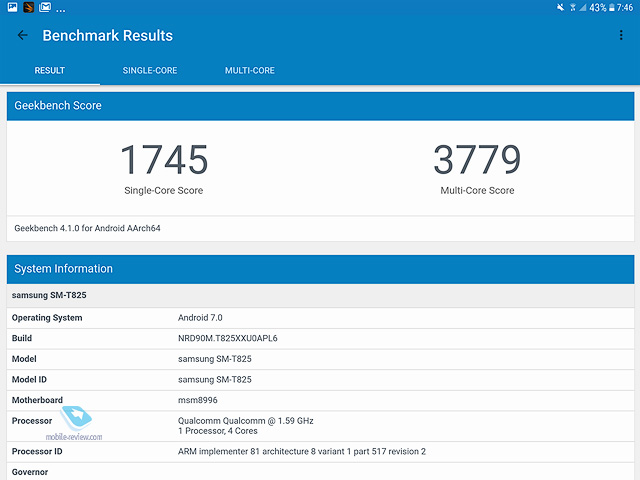Switch to the RESULT tab

tap(50, 70)
